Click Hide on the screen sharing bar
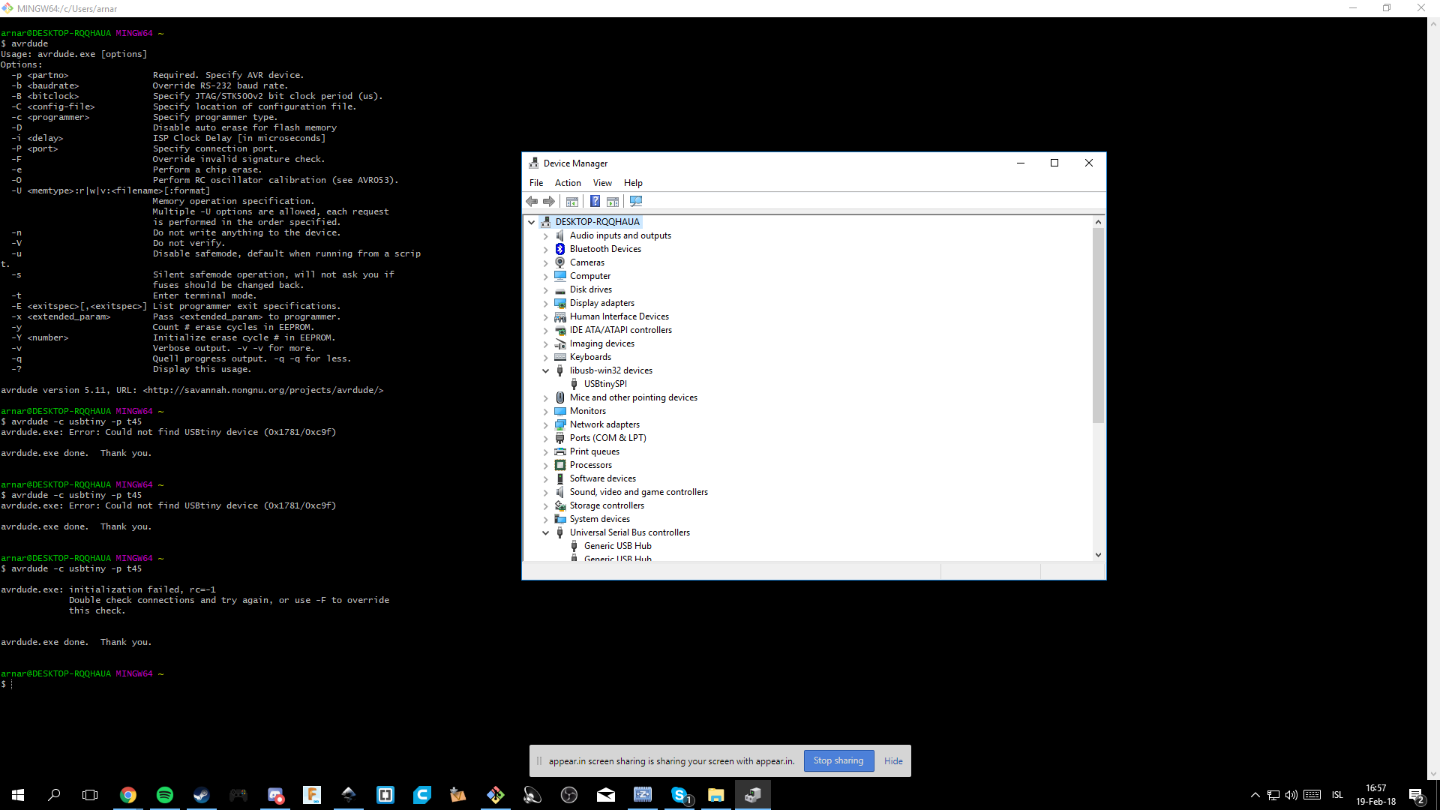Screen dimensions: 1440x810 click(x=893, y=761)
